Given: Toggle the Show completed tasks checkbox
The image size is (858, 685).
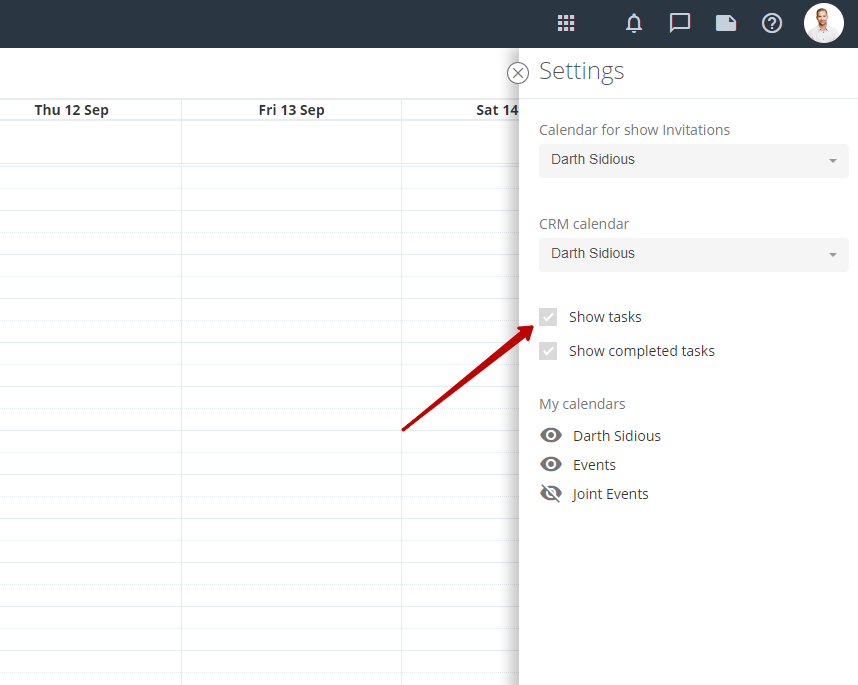Looking at the screenshot, I should coord(548,351).
